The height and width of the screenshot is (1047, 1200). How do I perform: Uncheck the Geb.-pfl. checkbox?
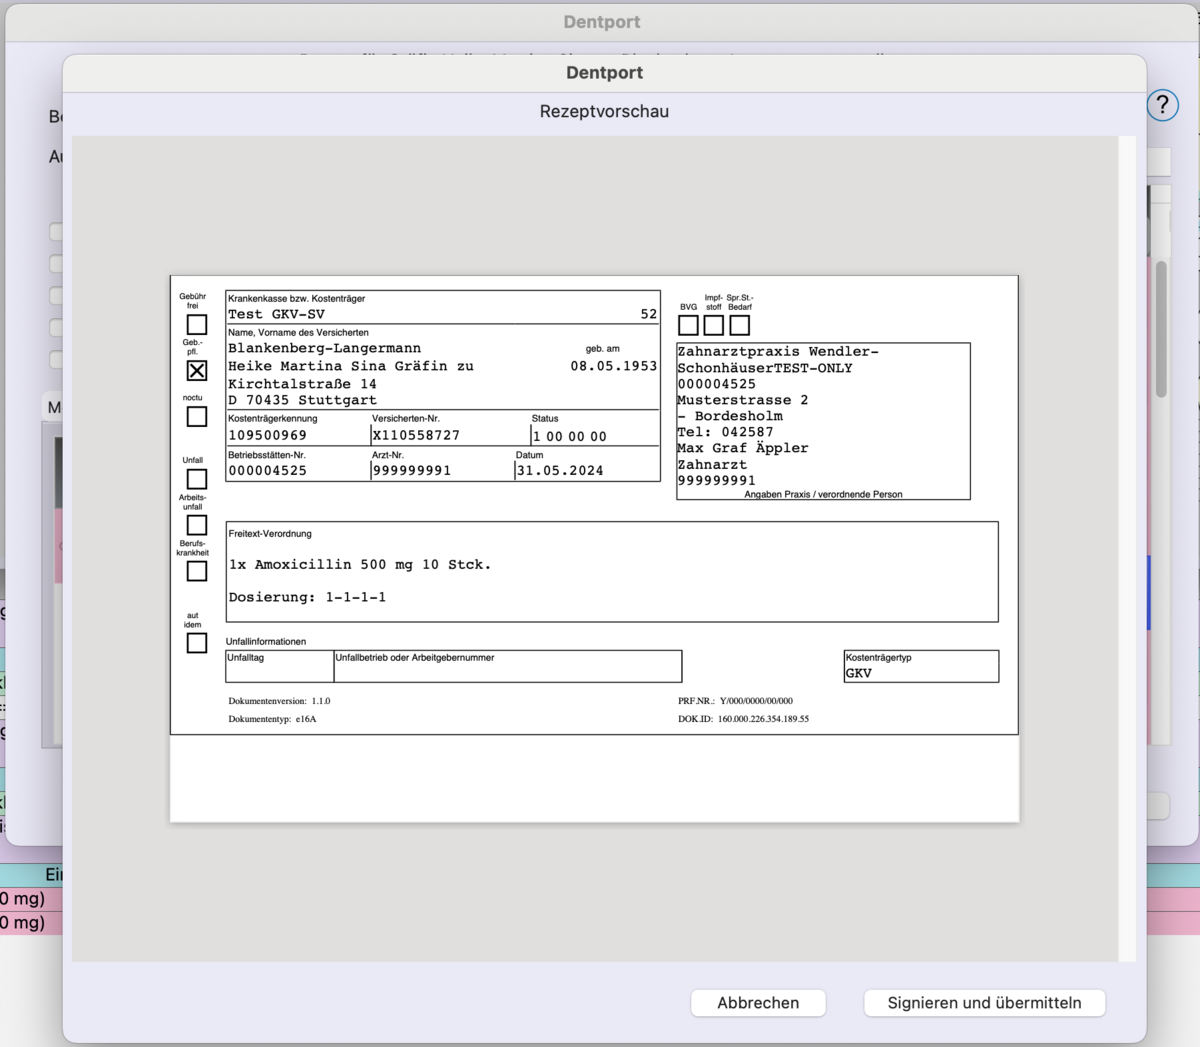point(197,370)
